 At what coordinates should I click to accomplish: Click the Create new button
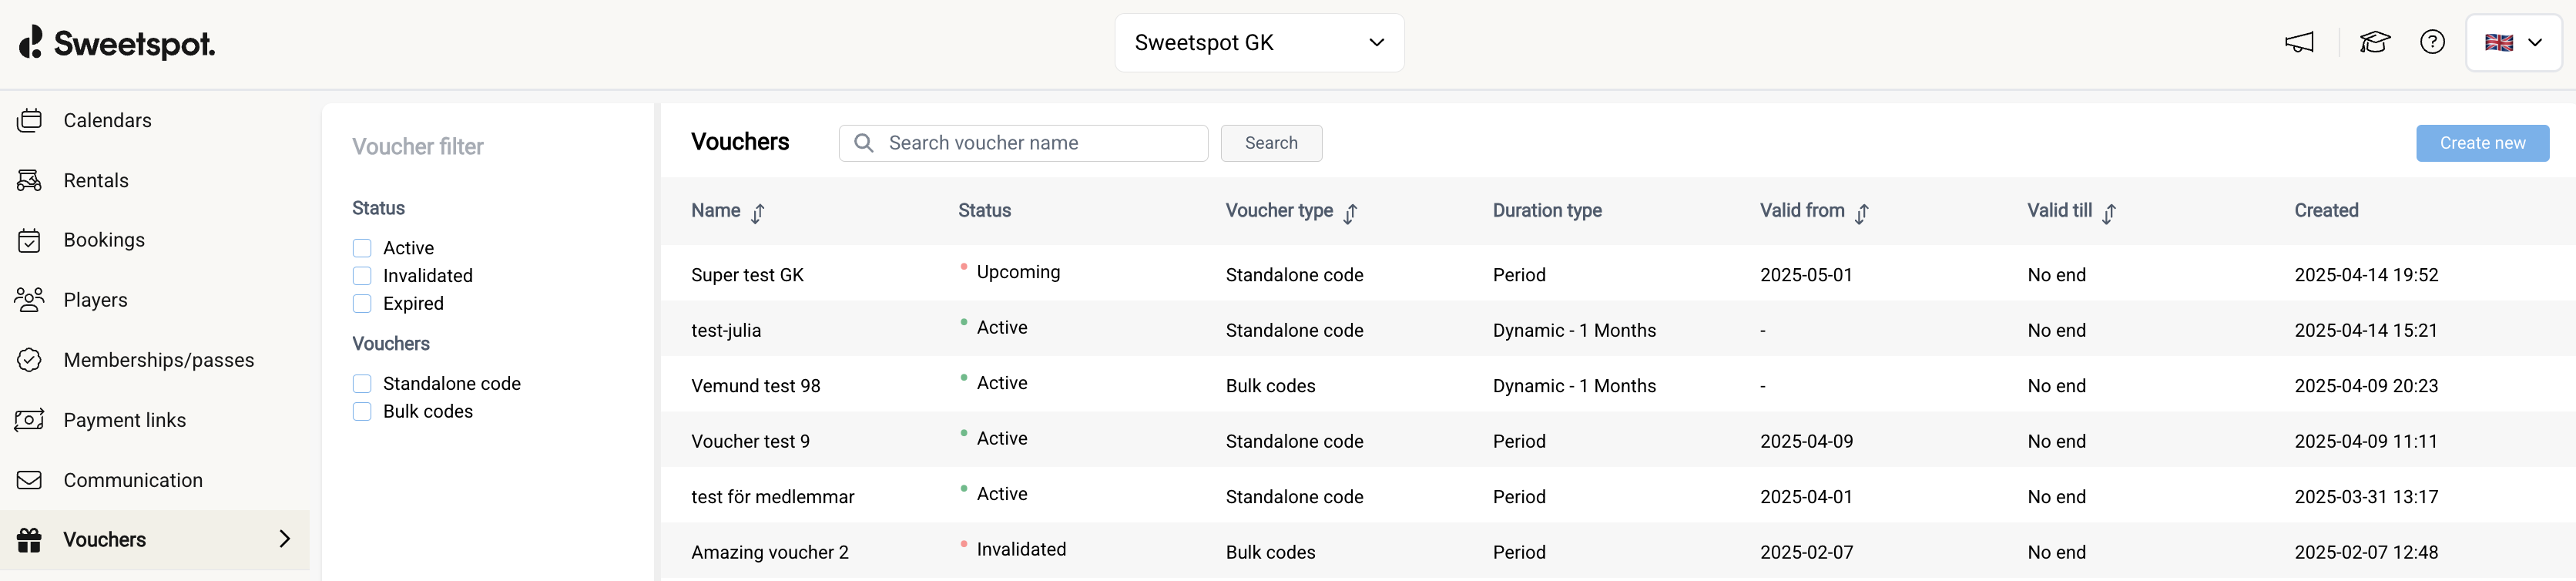click(x=2482, y=143)
